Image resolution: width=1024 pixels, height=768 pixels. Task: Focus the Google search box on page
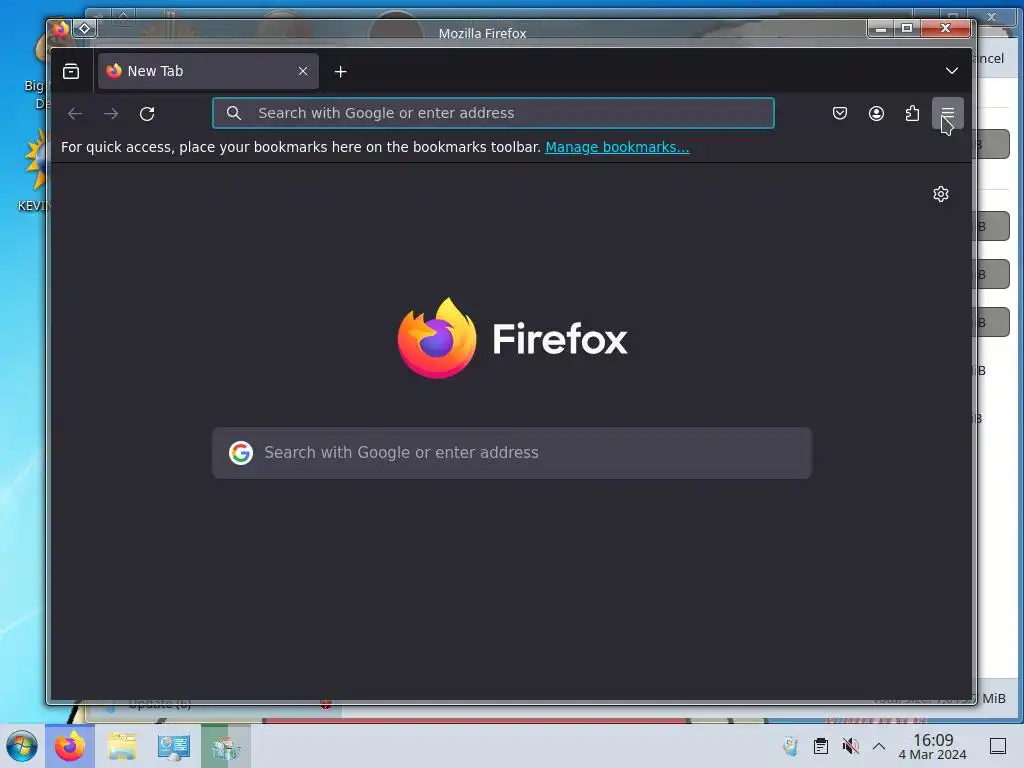click(512, 453)
